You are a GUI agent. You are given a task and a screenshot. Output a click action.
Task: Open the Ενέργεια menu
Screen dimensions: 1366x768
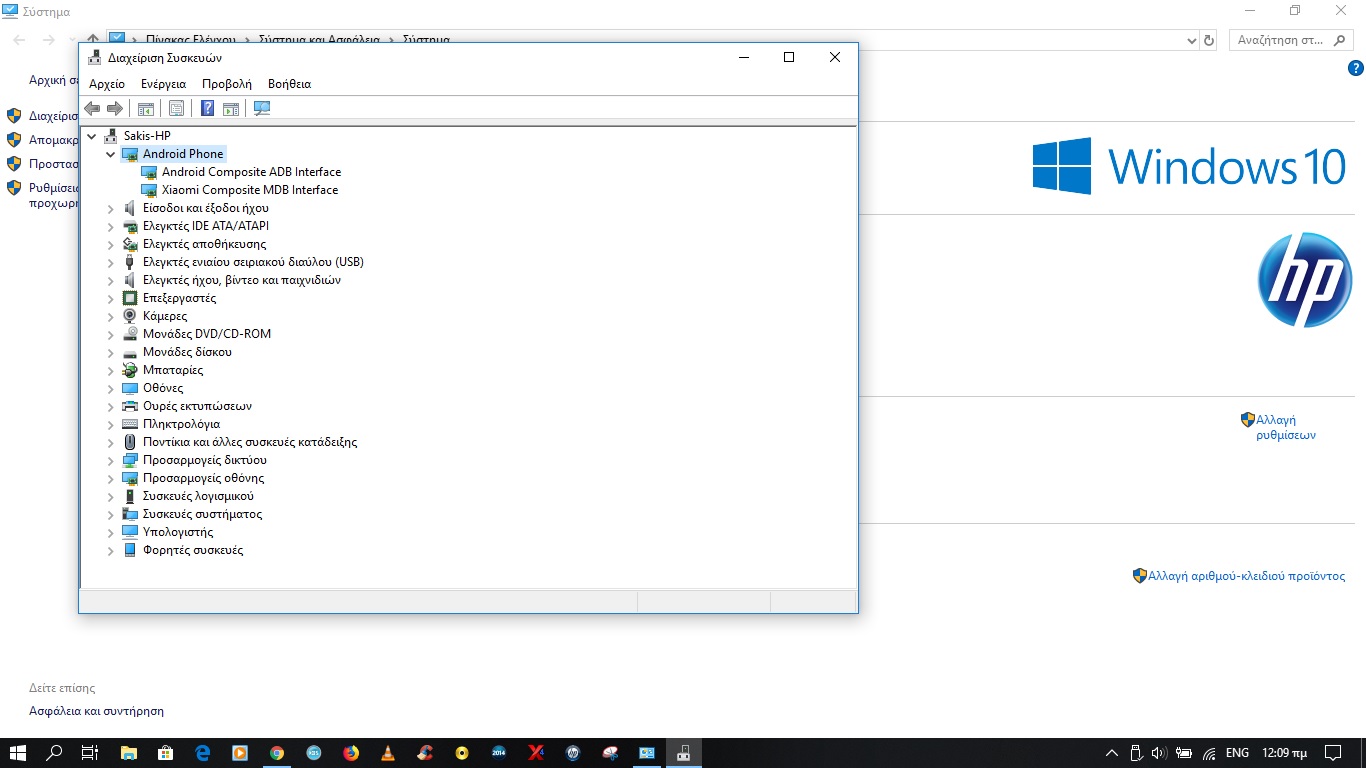163,84
